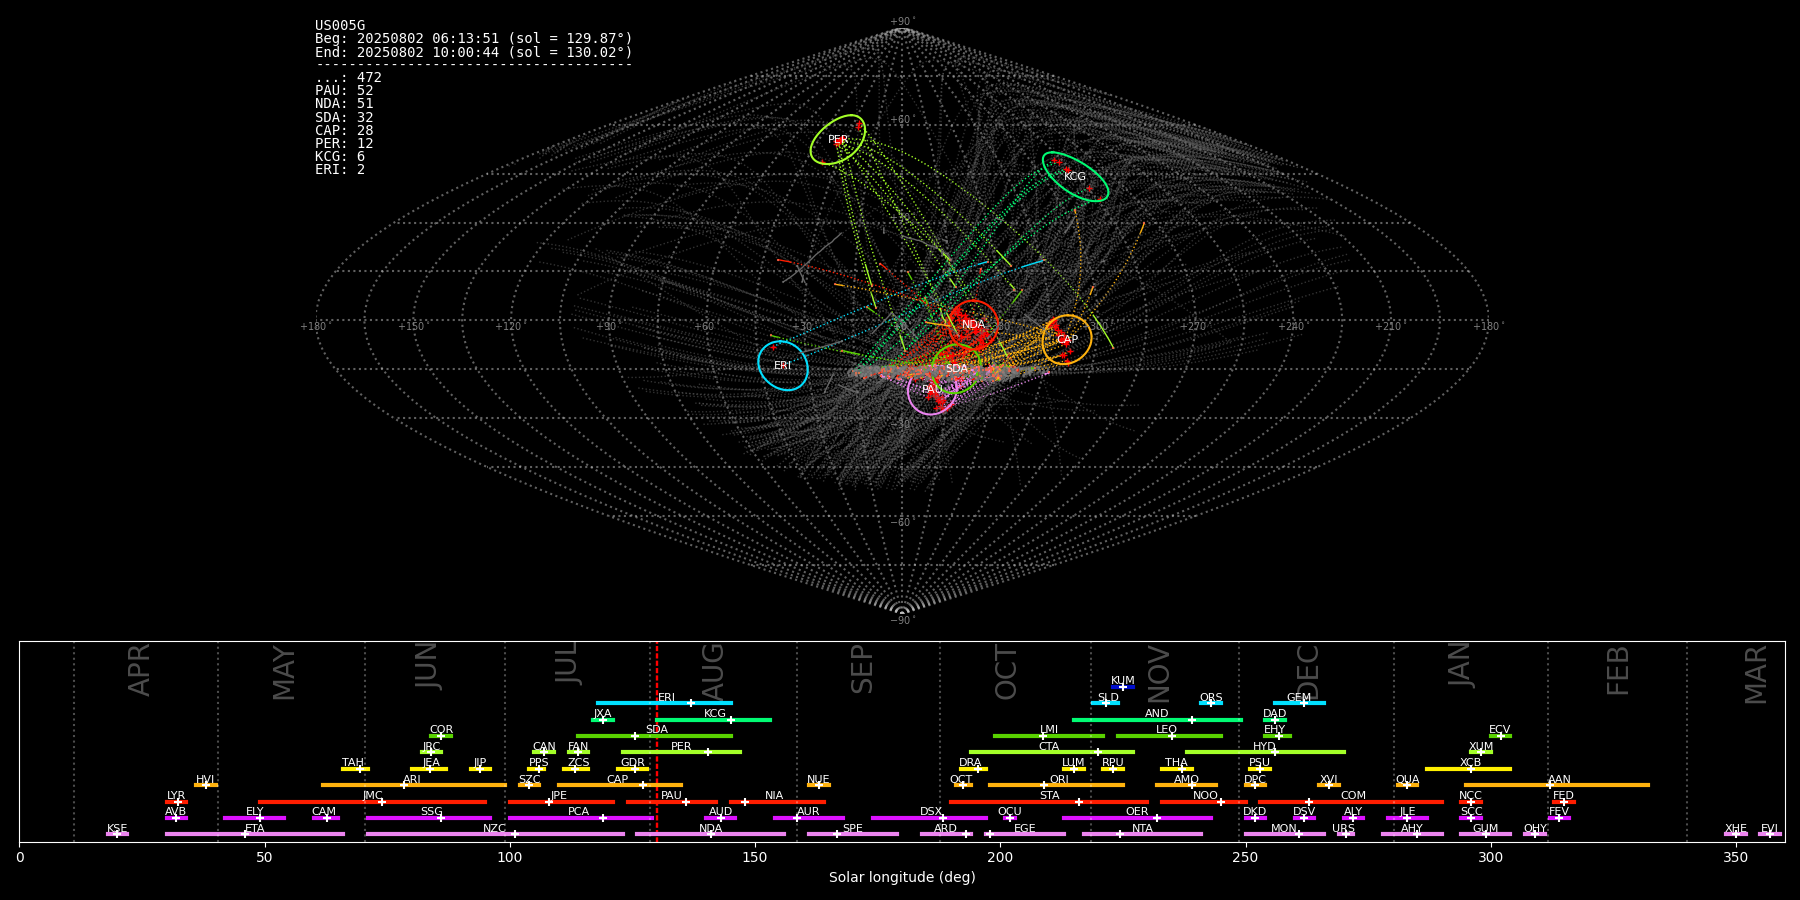Click the COM shower bar
The image size is (1800, 900).
point(1352,801)
